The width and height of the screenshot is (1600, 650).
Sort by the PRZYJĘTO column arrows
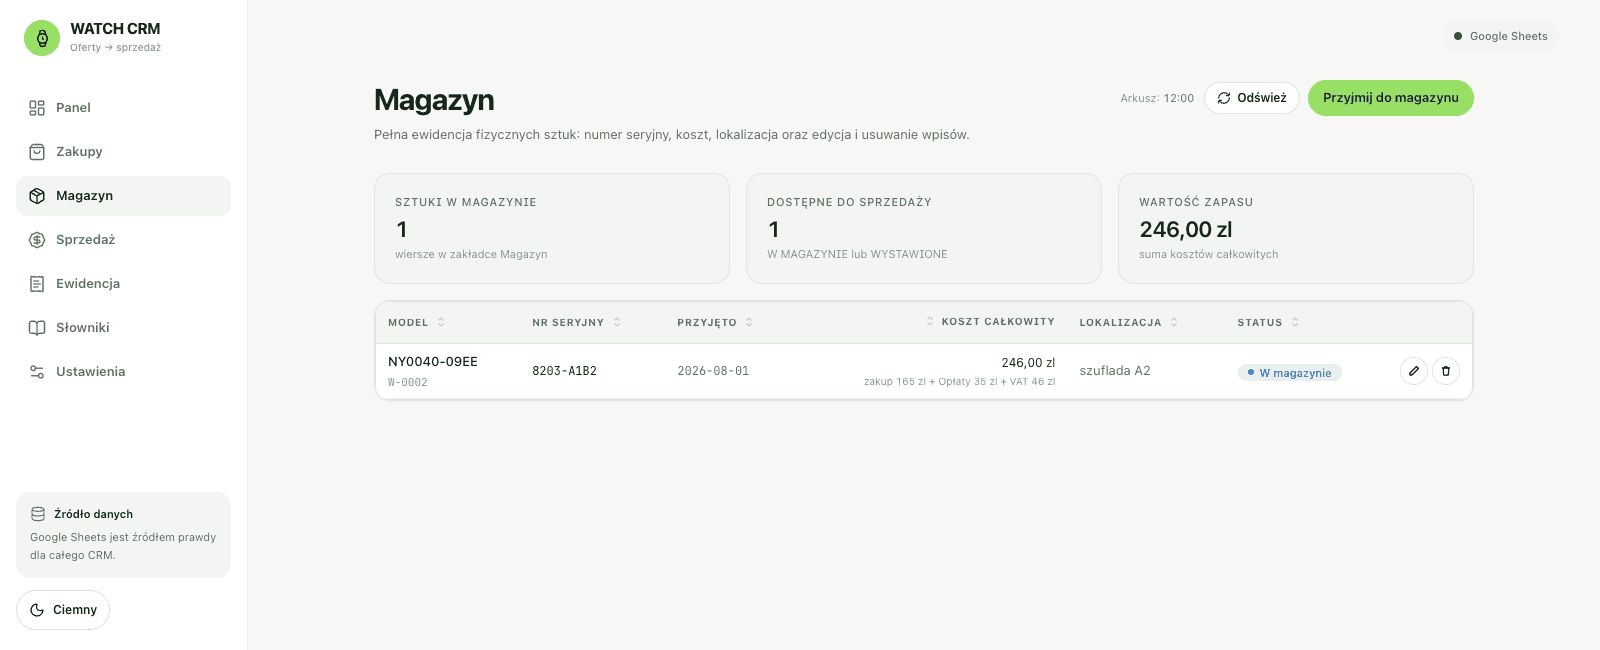[749, 322]
